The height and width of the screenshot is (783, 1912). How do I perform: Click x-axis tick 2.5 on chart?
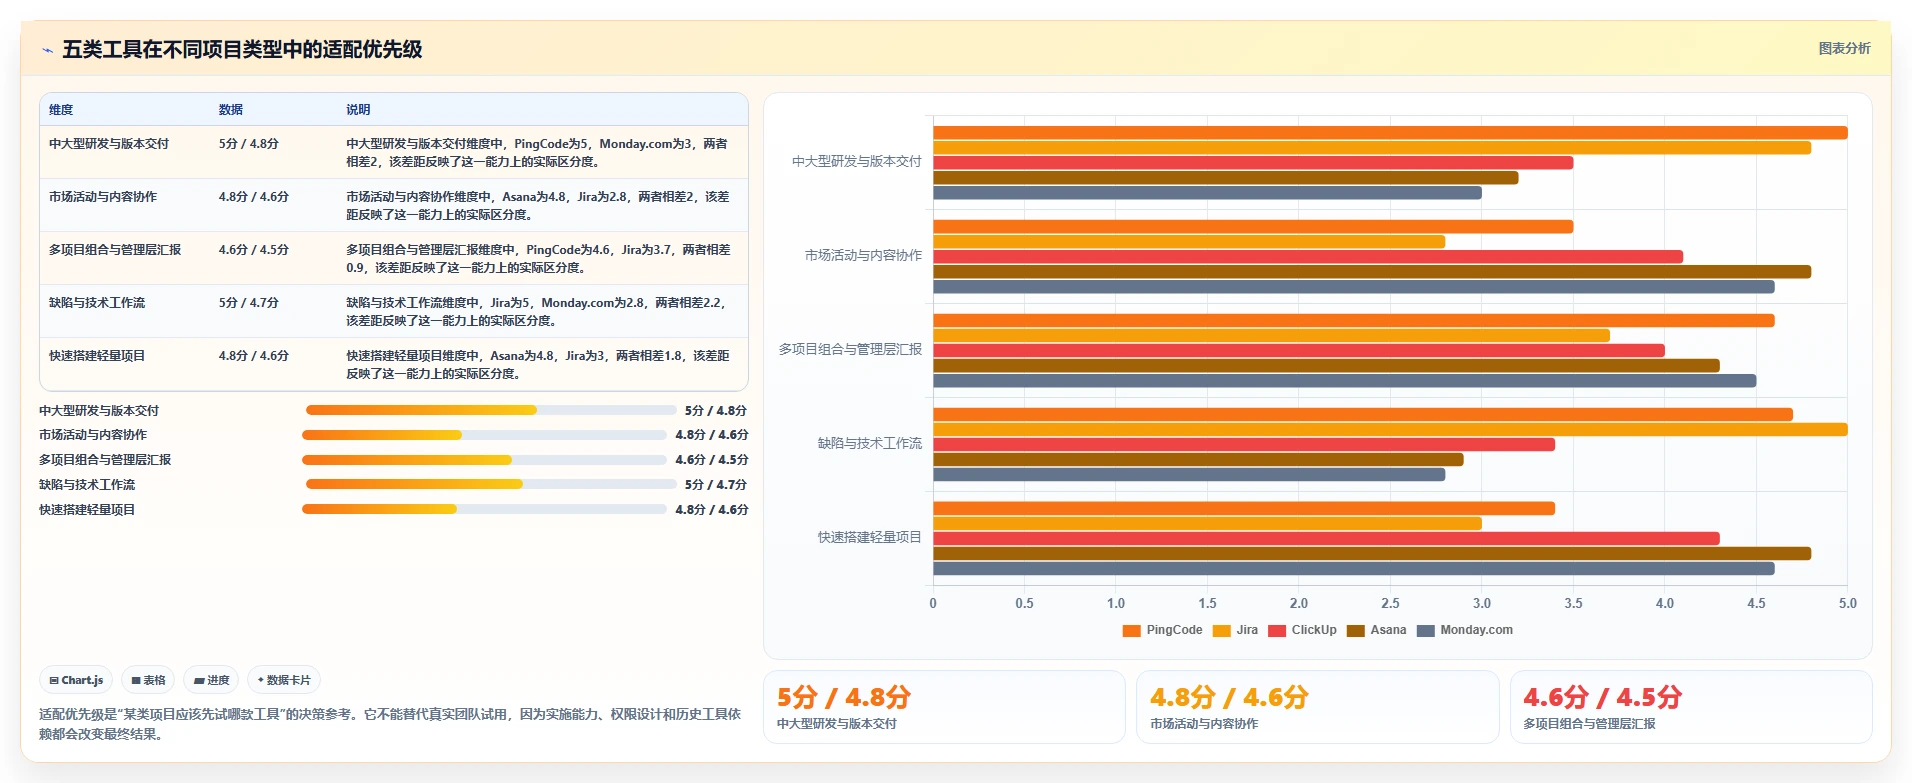(1390, 604)
